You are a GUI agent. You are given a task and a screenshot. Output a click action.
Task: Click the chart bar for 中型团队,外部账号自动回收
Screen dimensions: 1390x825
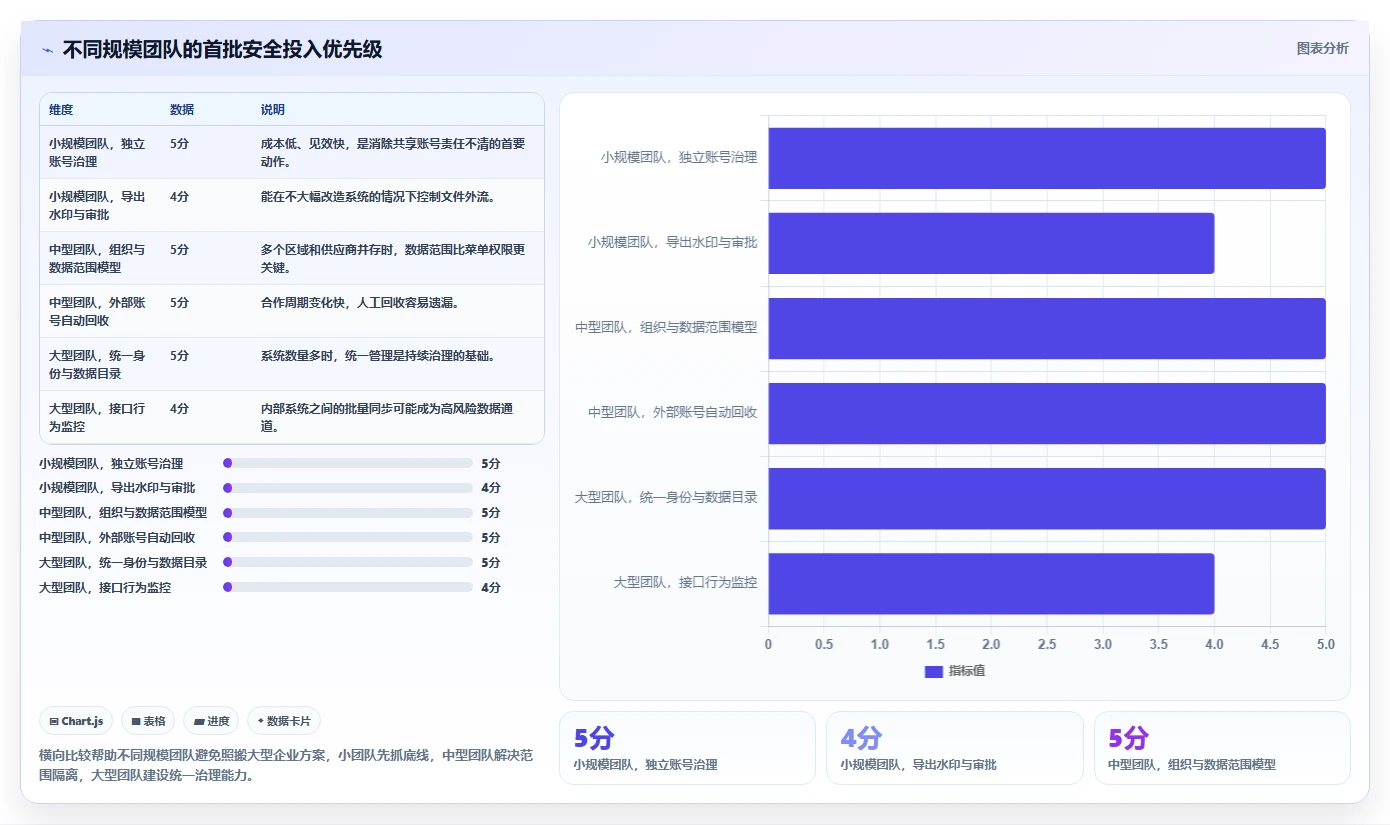tap(1047, 413)
